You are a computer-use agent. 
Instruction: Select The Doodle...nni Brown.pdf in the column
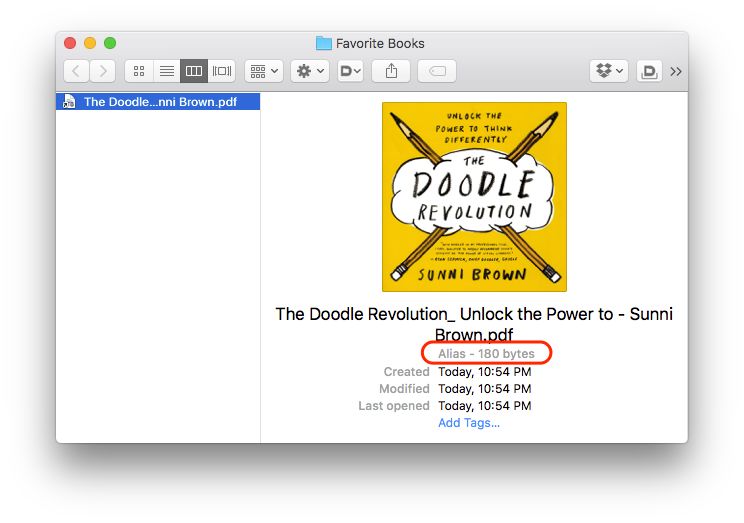158,102
